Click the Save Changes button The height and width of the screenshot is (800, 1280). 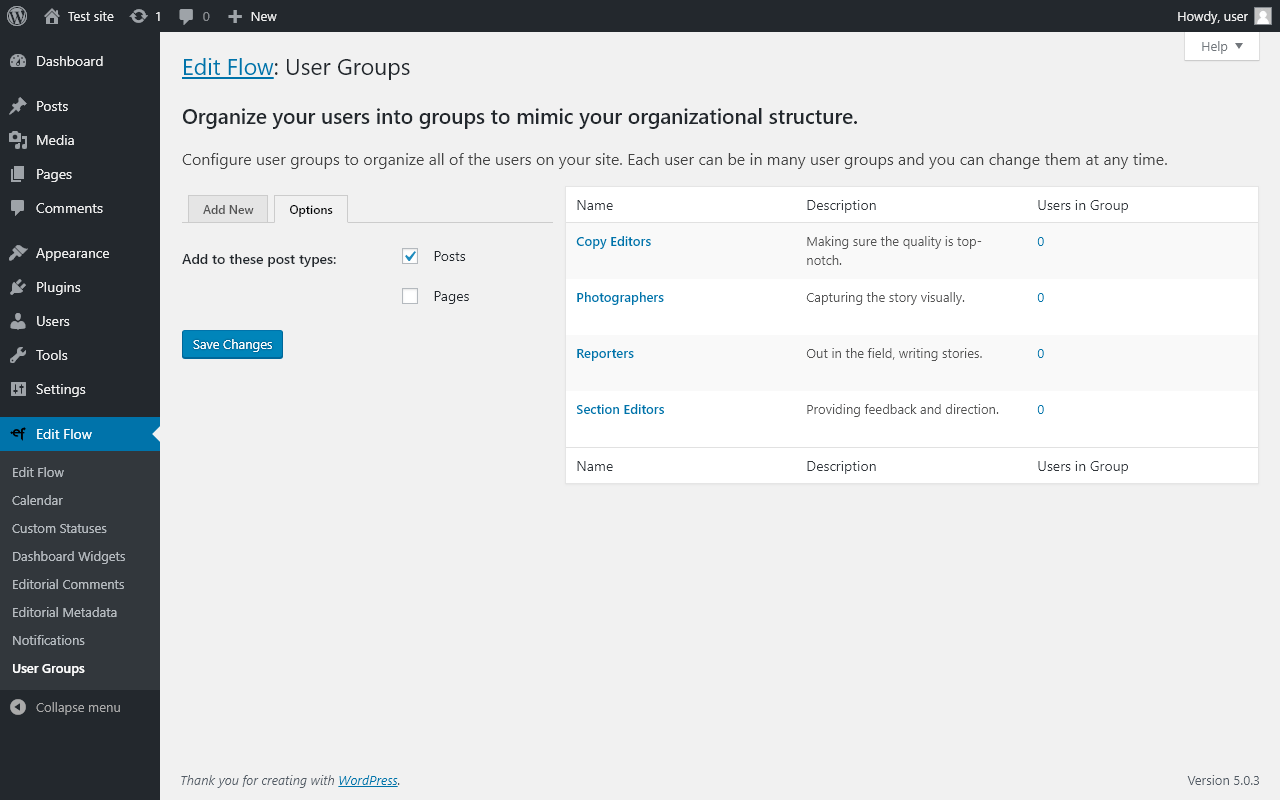click(232, 344)
